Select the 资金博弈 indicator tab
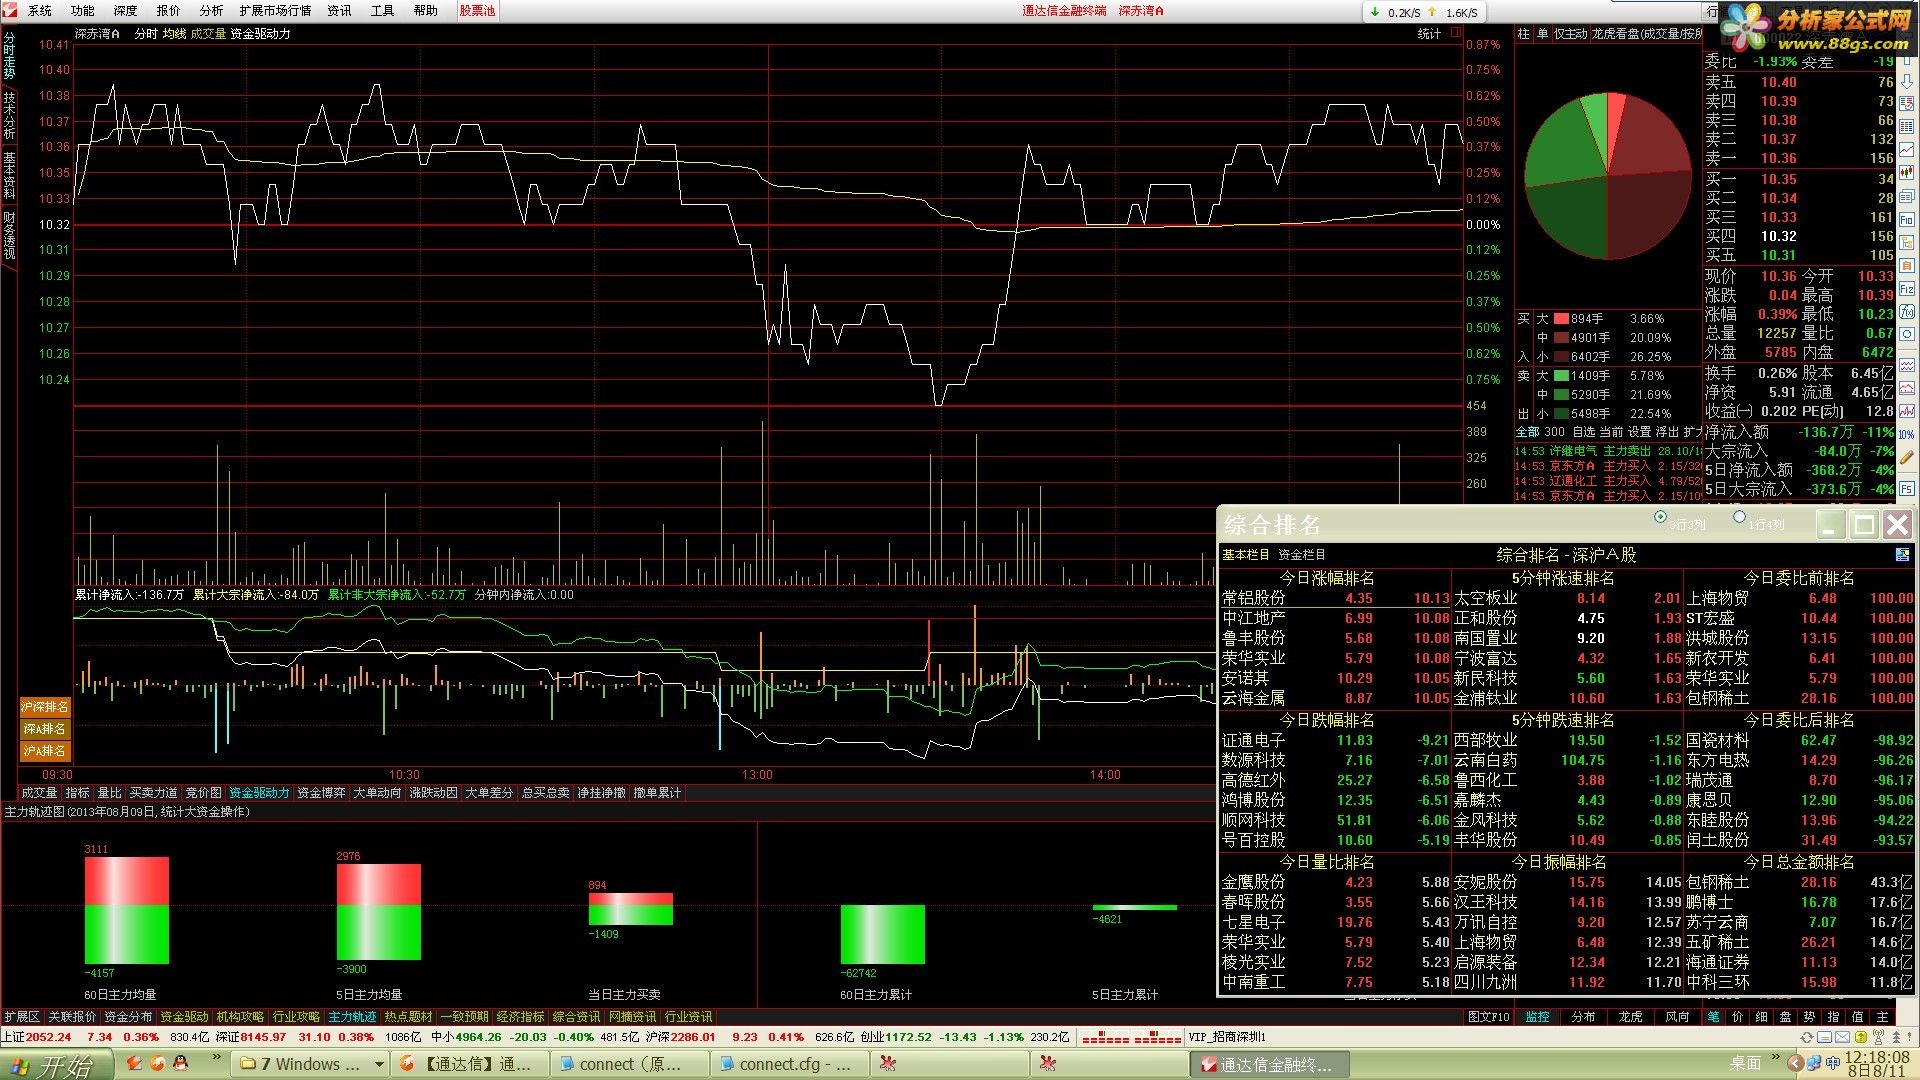The height and width of the screenshot is (1080, 1920). 321,793
